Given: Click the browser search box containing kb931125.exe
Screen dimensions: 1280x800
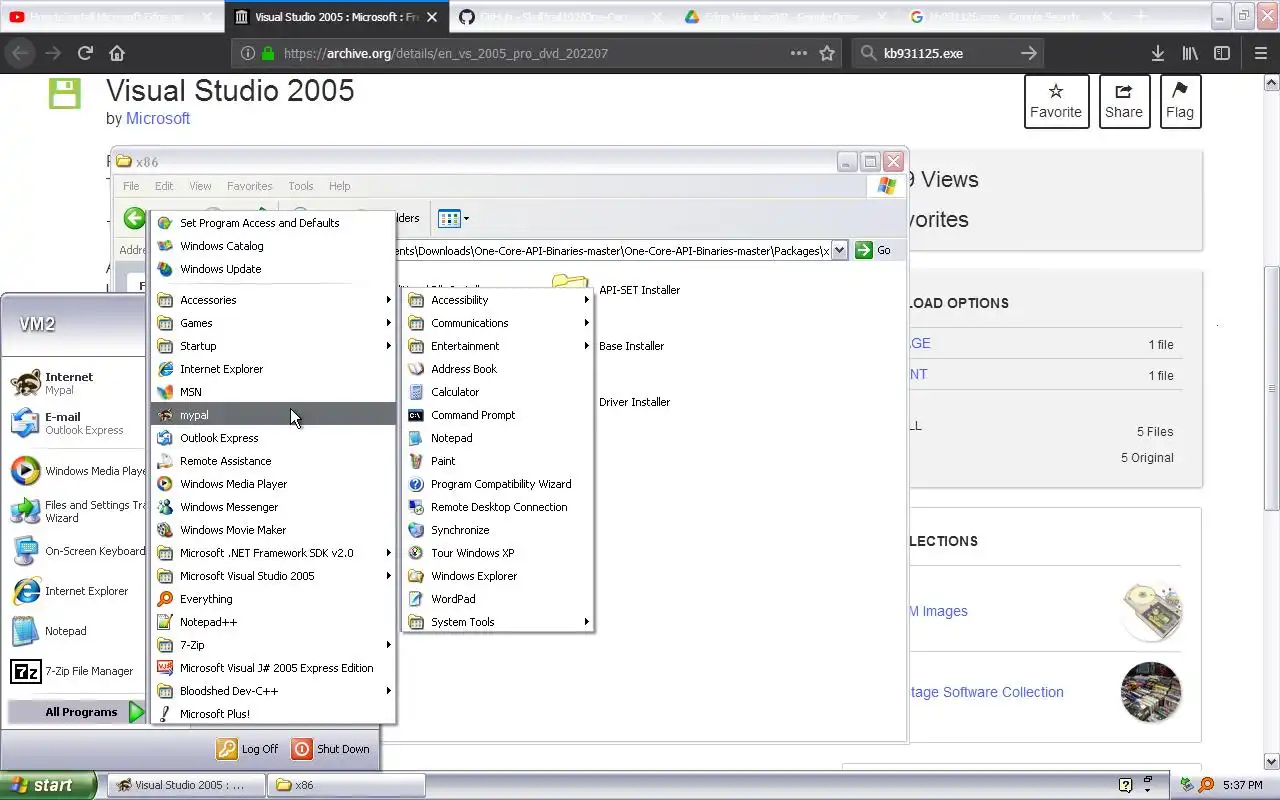Looking at the screenshot, I should 948,53.
